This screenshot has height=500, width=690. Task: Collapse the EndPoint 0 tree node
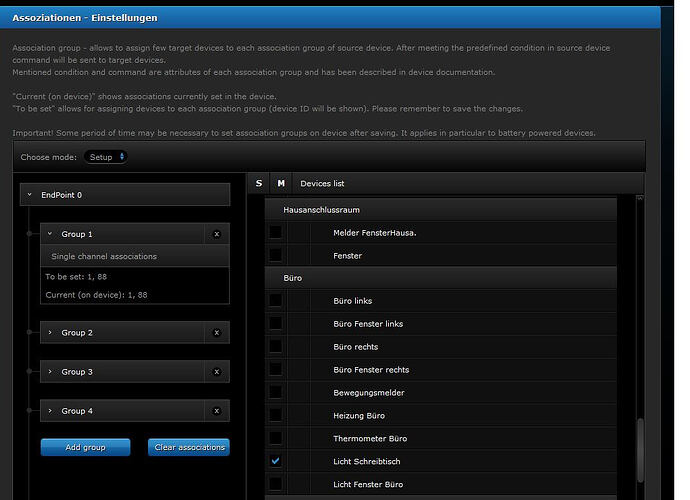click(29, 195)
